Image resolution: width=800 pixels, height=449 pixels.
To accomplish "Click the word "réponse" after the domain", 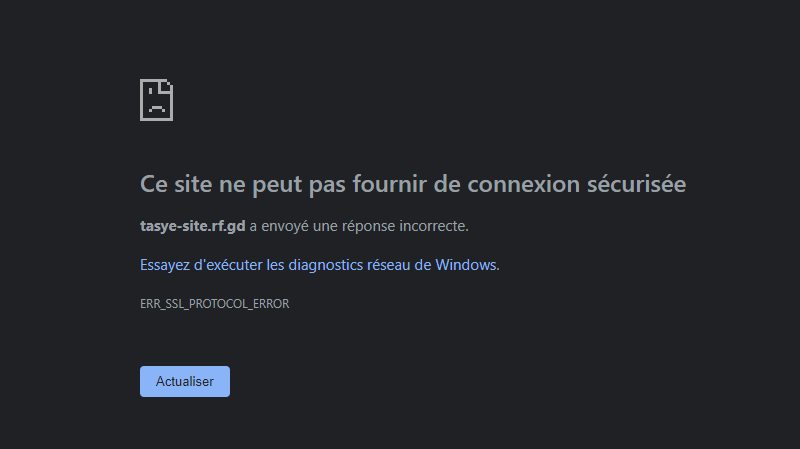I will [x=367, y=226].
